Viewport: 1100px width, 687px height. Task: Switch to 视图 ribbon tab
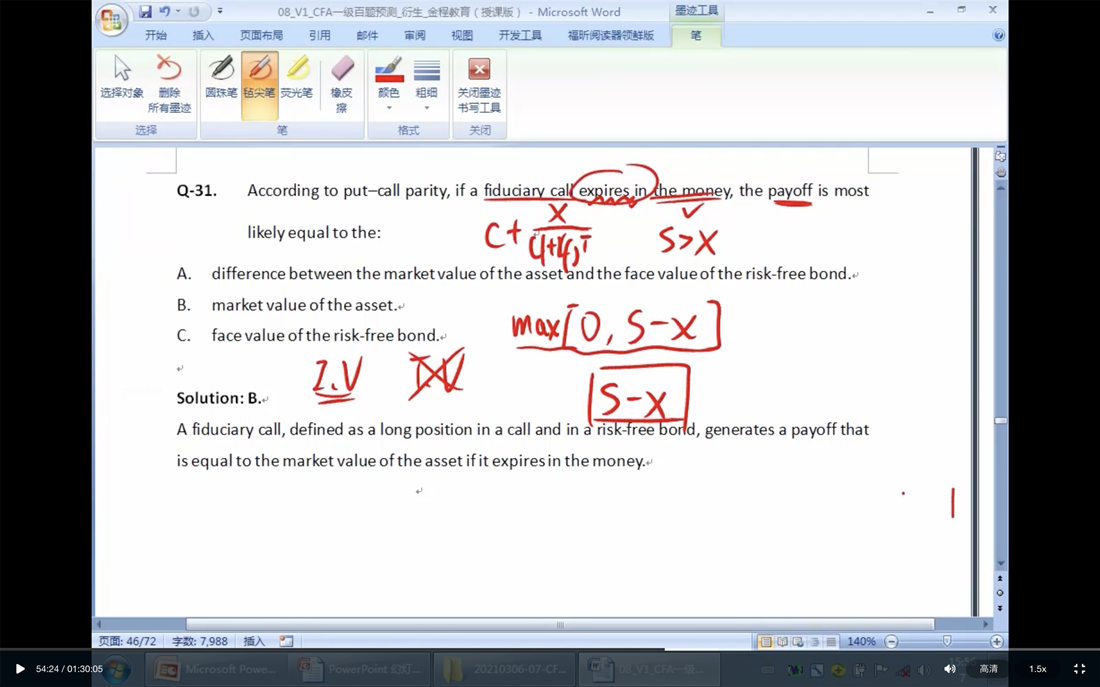[x=462, y=35]
